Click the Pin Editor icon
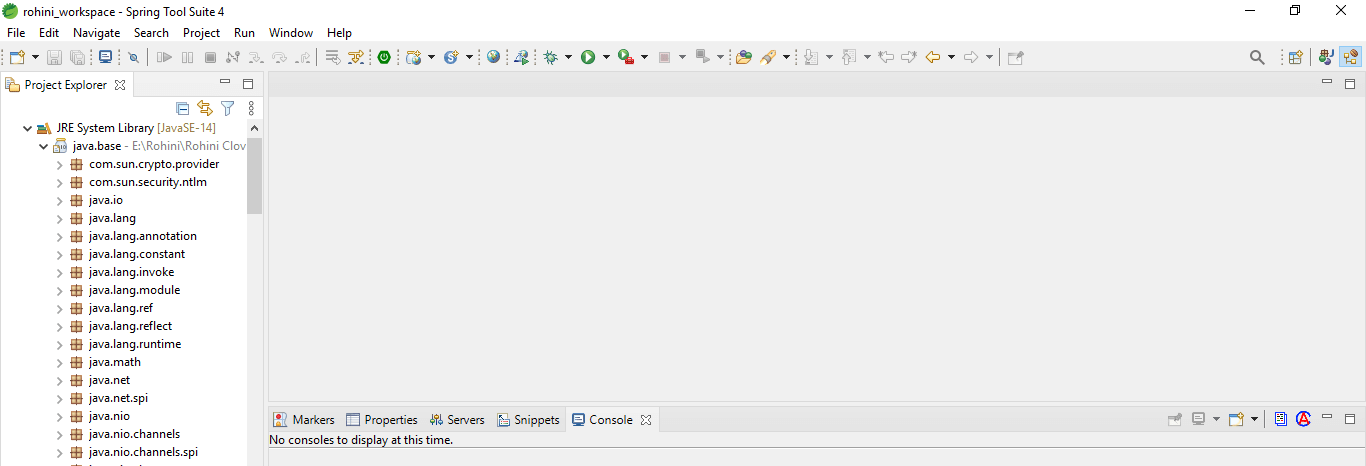The height and width of the screenshot is (466, 1366). coord(1015,57)
